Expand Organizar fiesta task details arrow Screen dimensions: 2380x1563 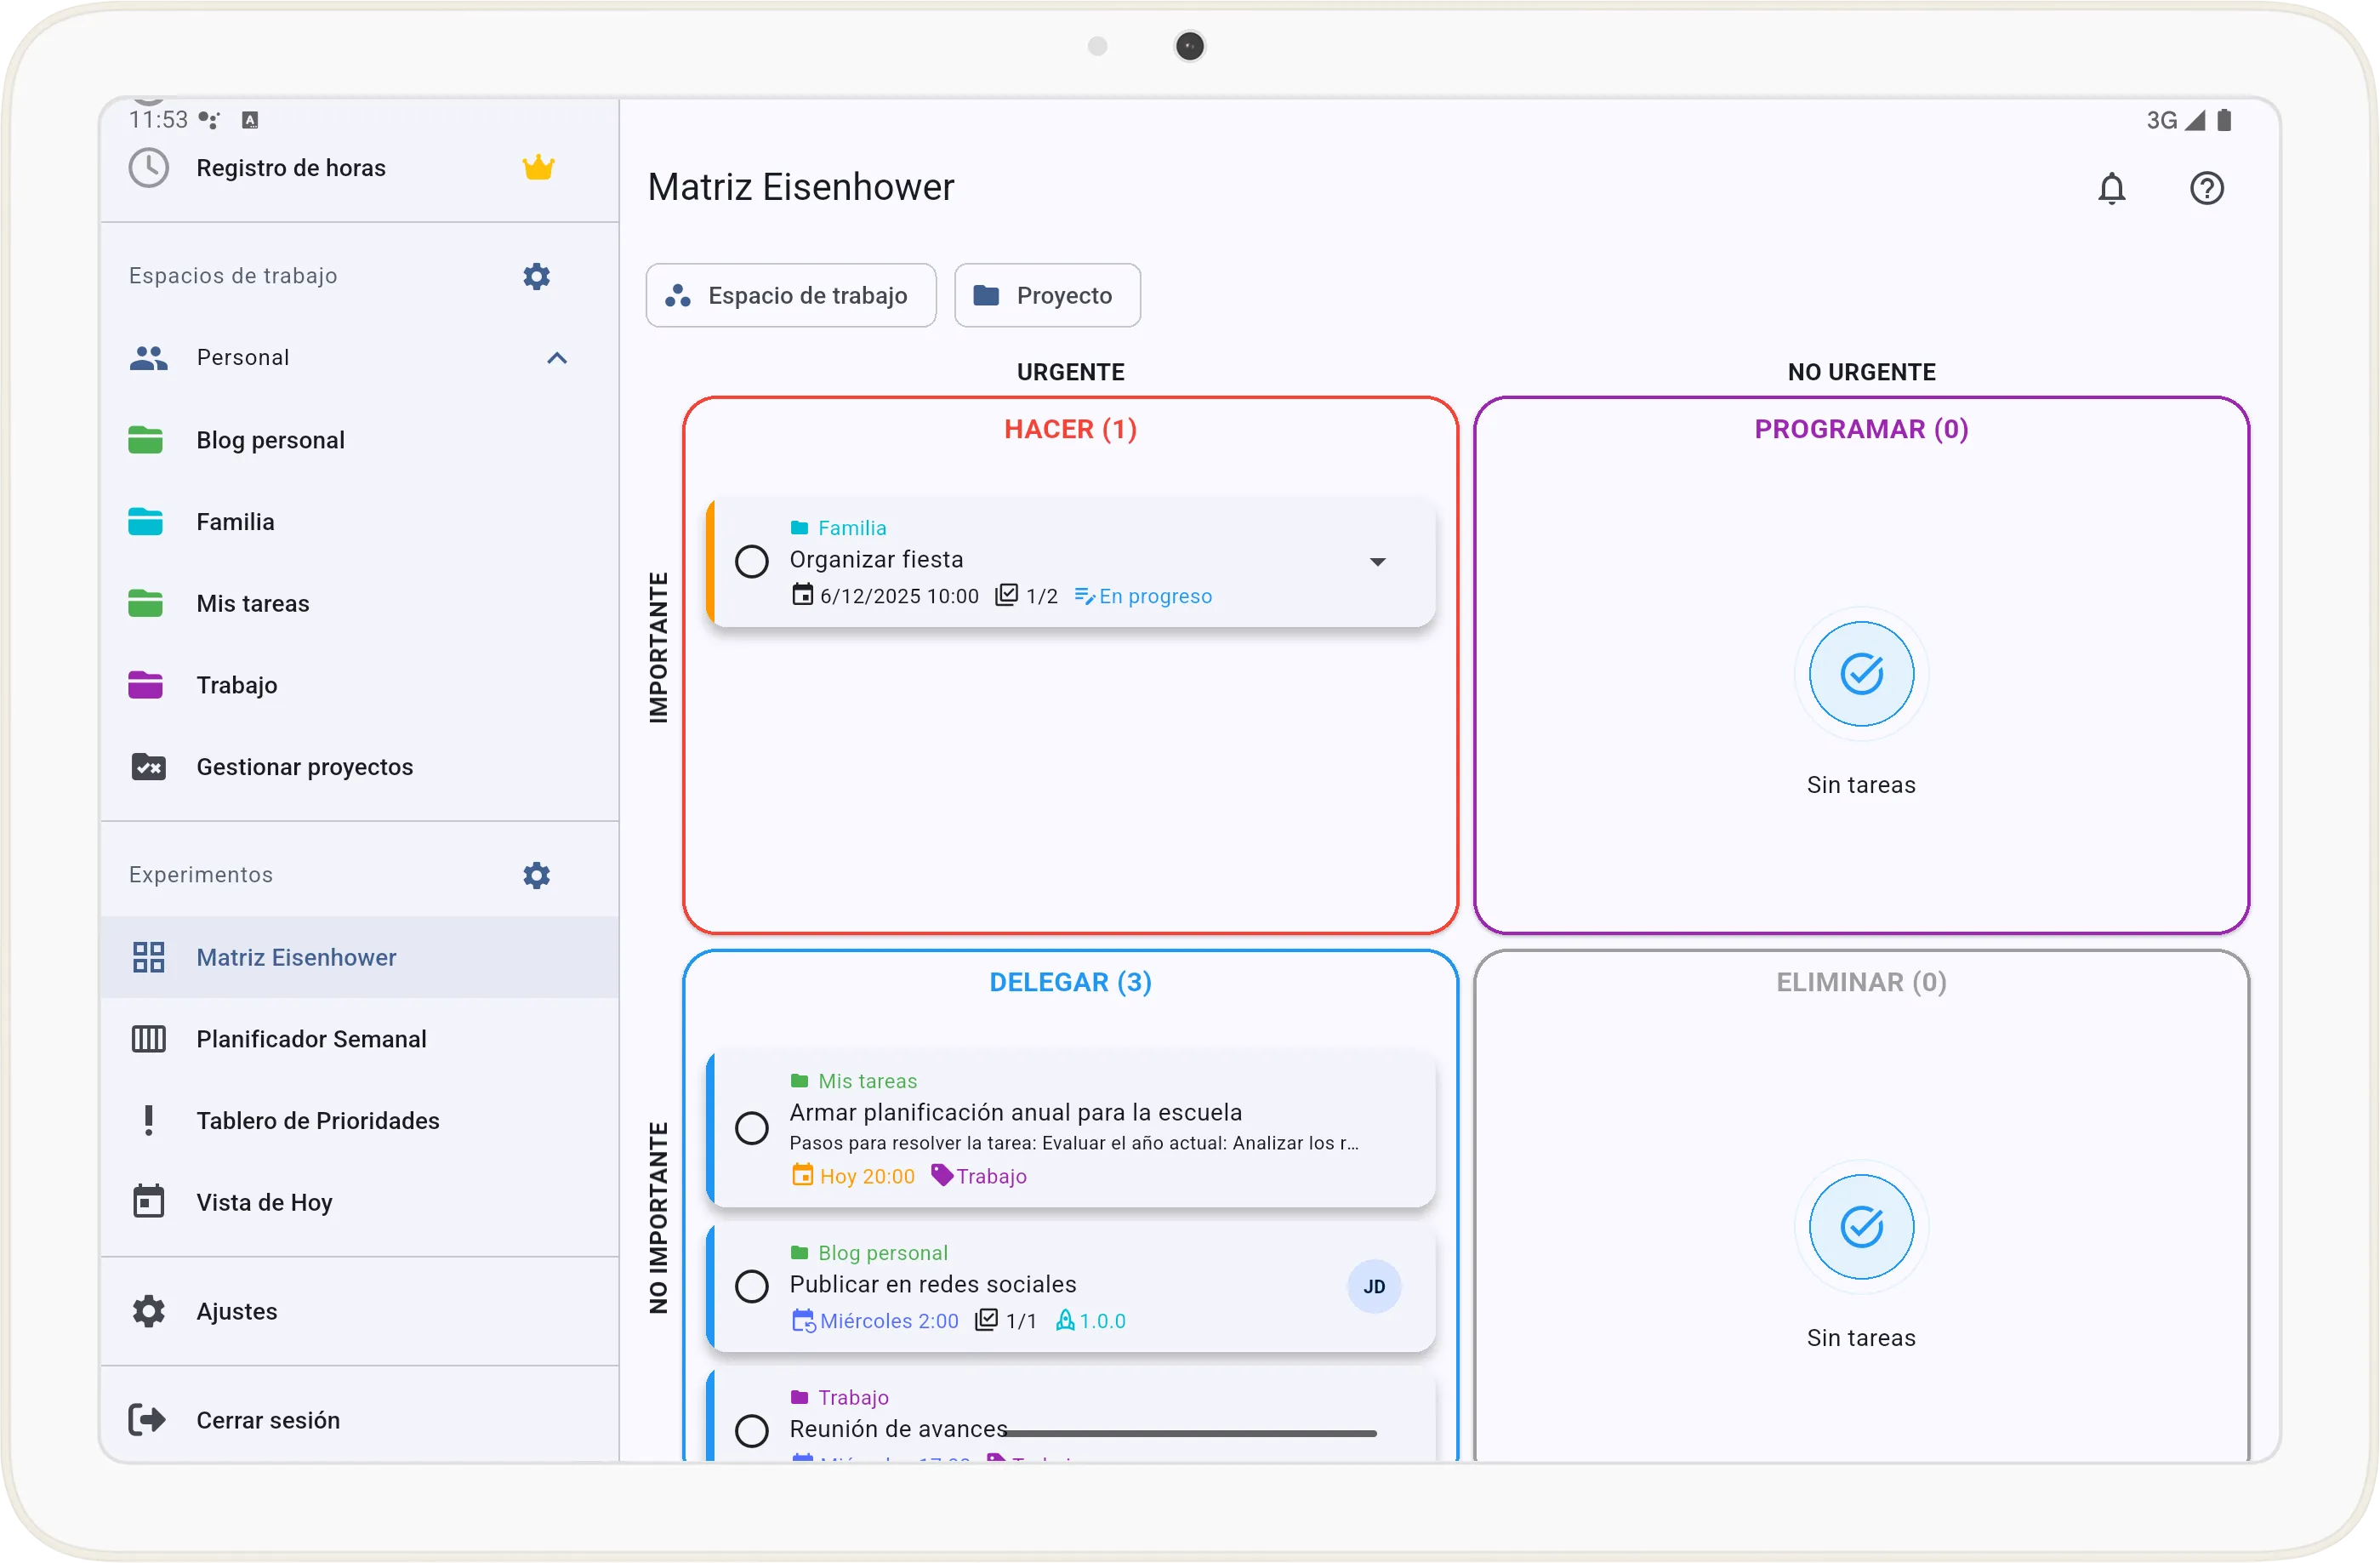(1377, 562)
